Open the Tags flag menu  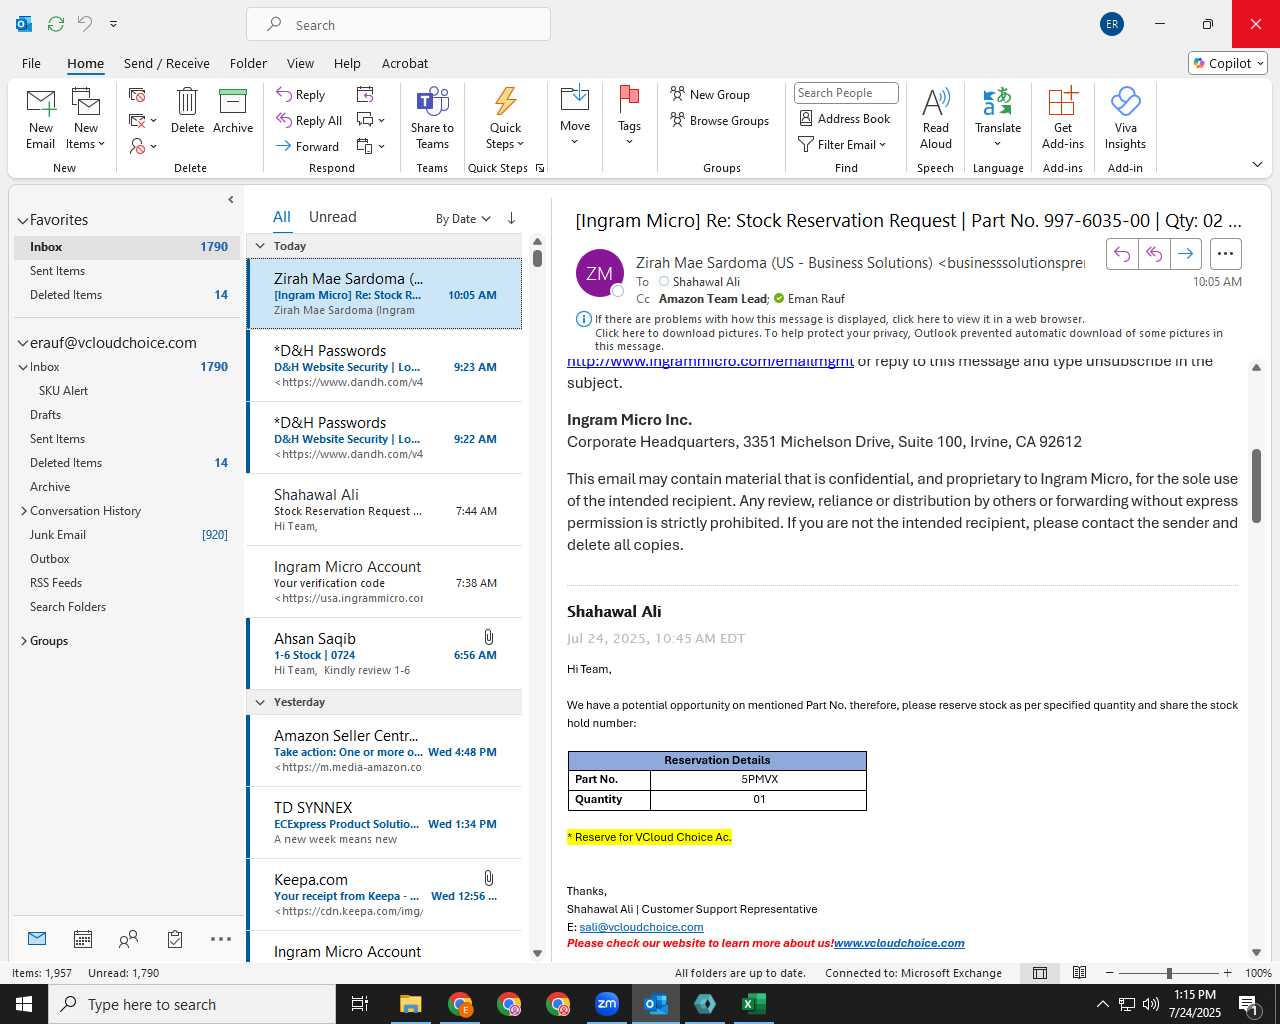click(629, 116)
